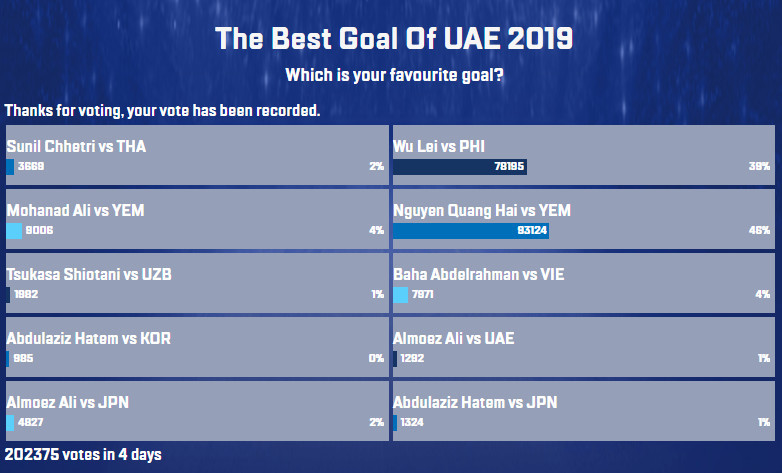
Task: Click the 202375 votes in 4 days total
Action: (83, 456)
